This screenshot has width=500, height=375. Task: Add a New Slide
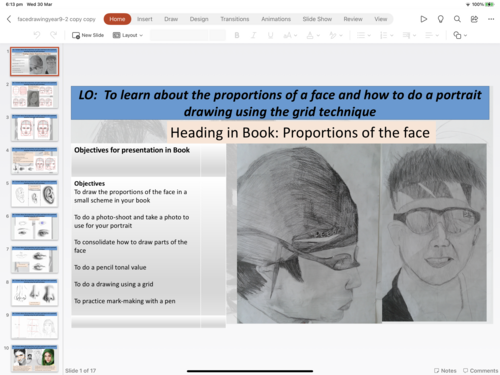pyautogui.click(x=88, y=35)
